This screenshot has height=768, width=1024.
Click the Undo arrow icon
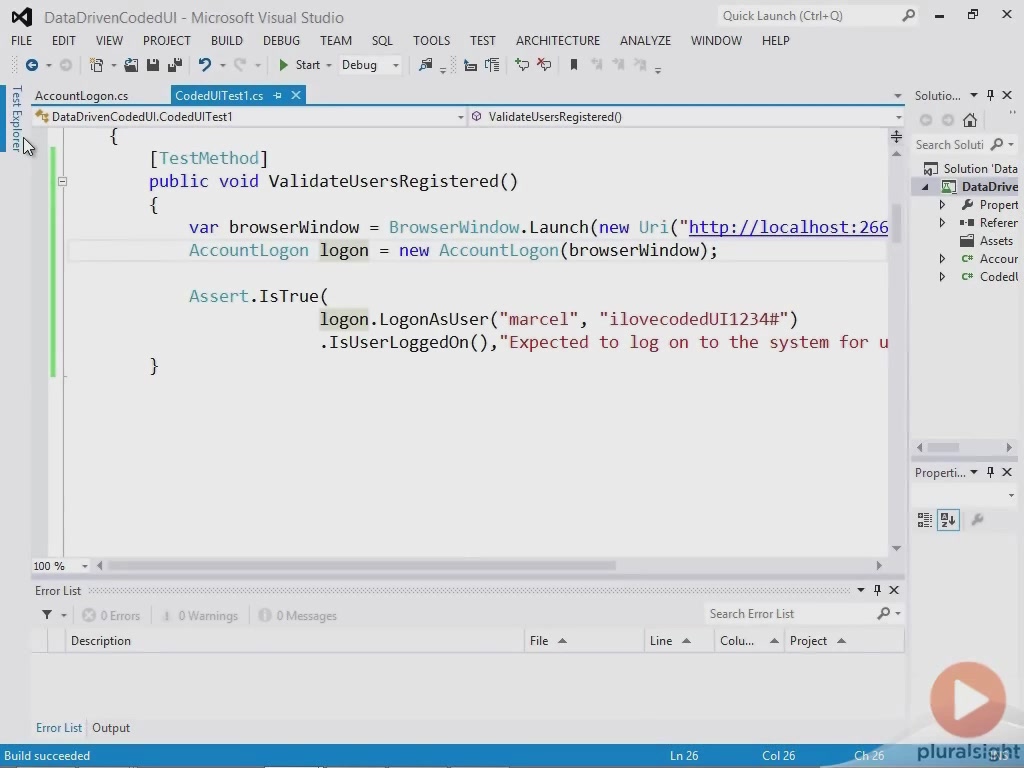tap(205, 65)
